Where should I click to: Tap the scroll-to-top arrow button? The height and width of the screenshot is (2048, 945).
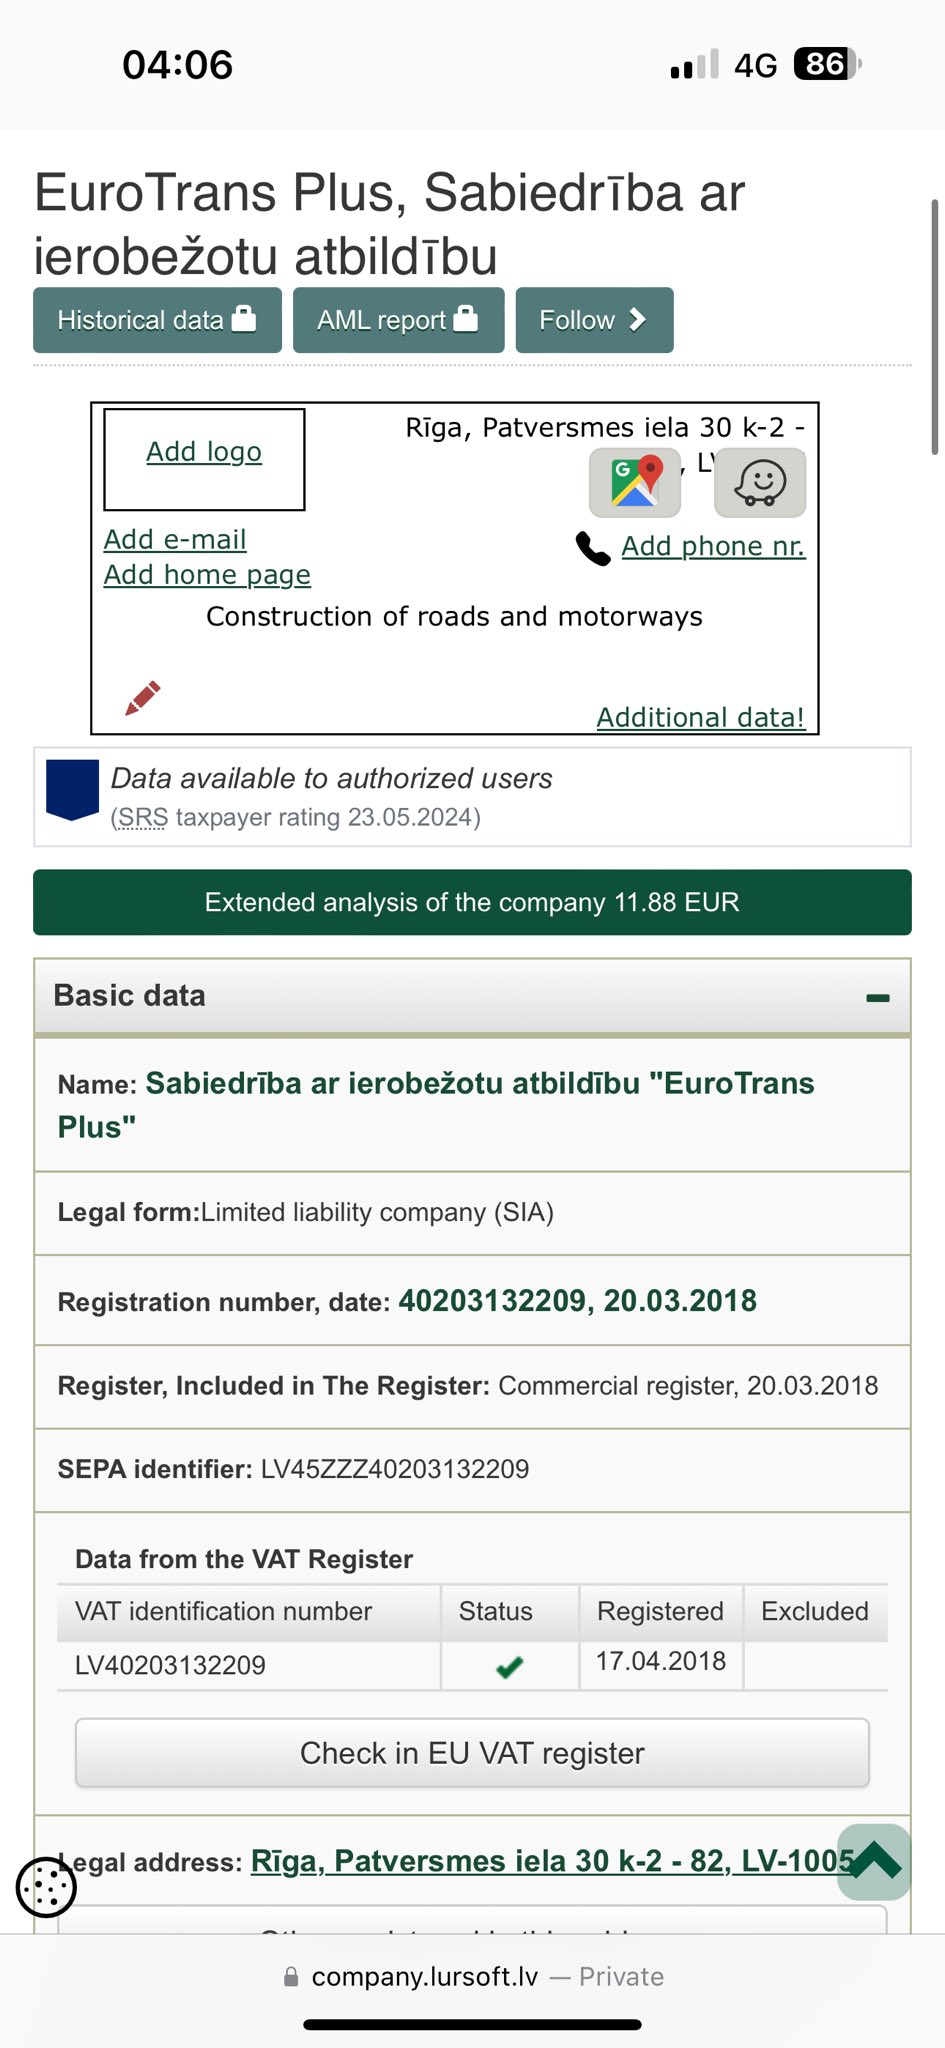[874, 1862]
